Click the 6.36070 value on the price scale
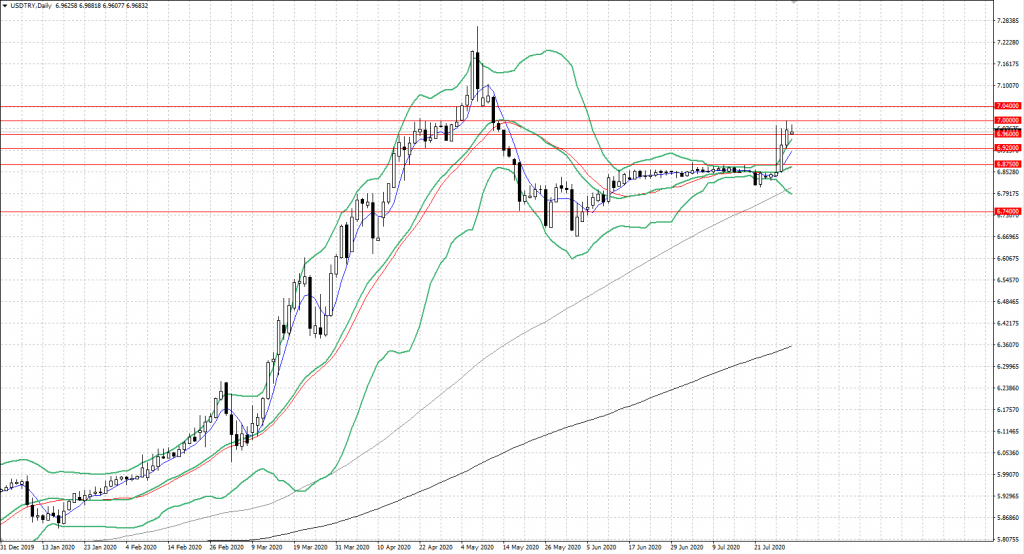 coord(1007,345)
